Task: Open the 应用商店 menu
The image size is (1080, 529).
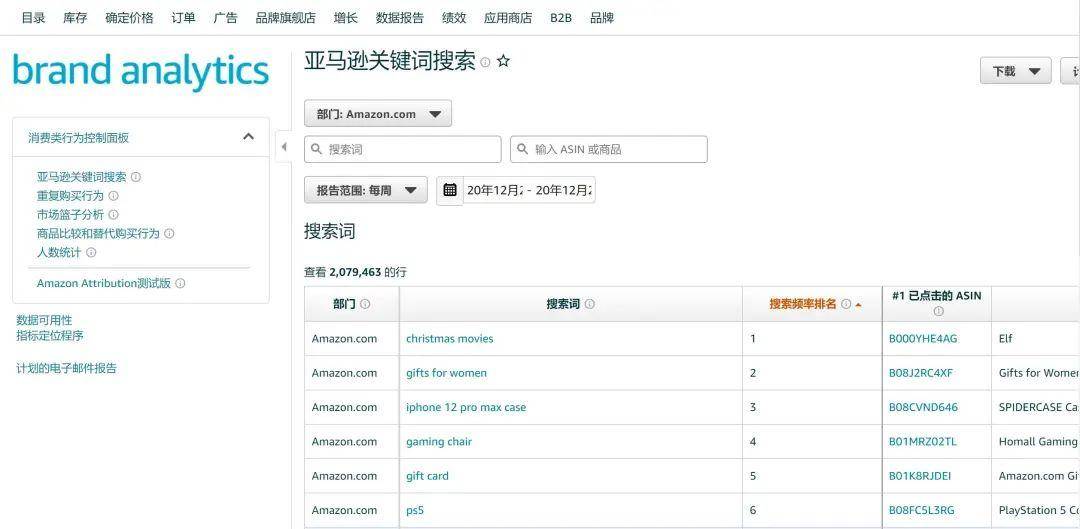Action: (508, 18)
